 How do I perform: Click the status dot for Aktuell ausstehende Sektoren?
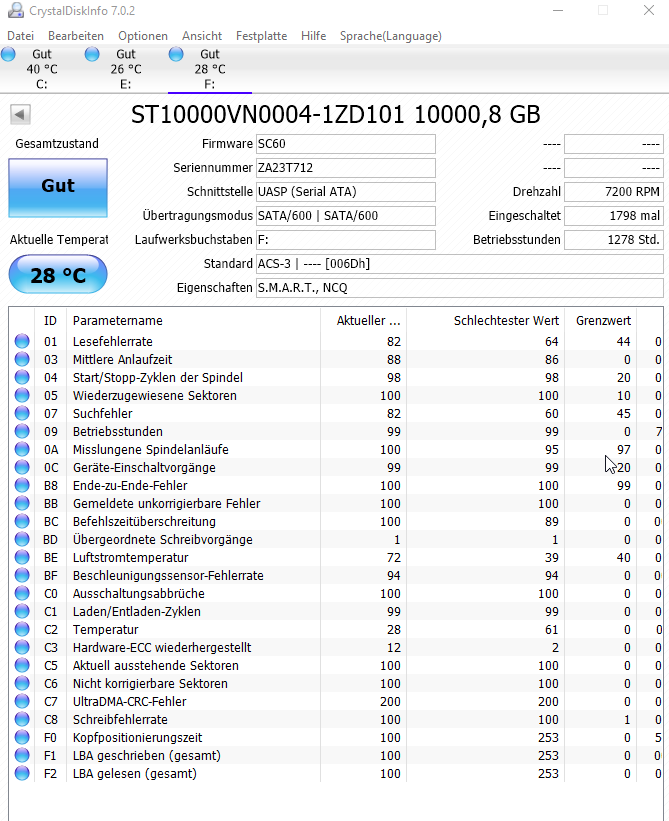point(22,665)
